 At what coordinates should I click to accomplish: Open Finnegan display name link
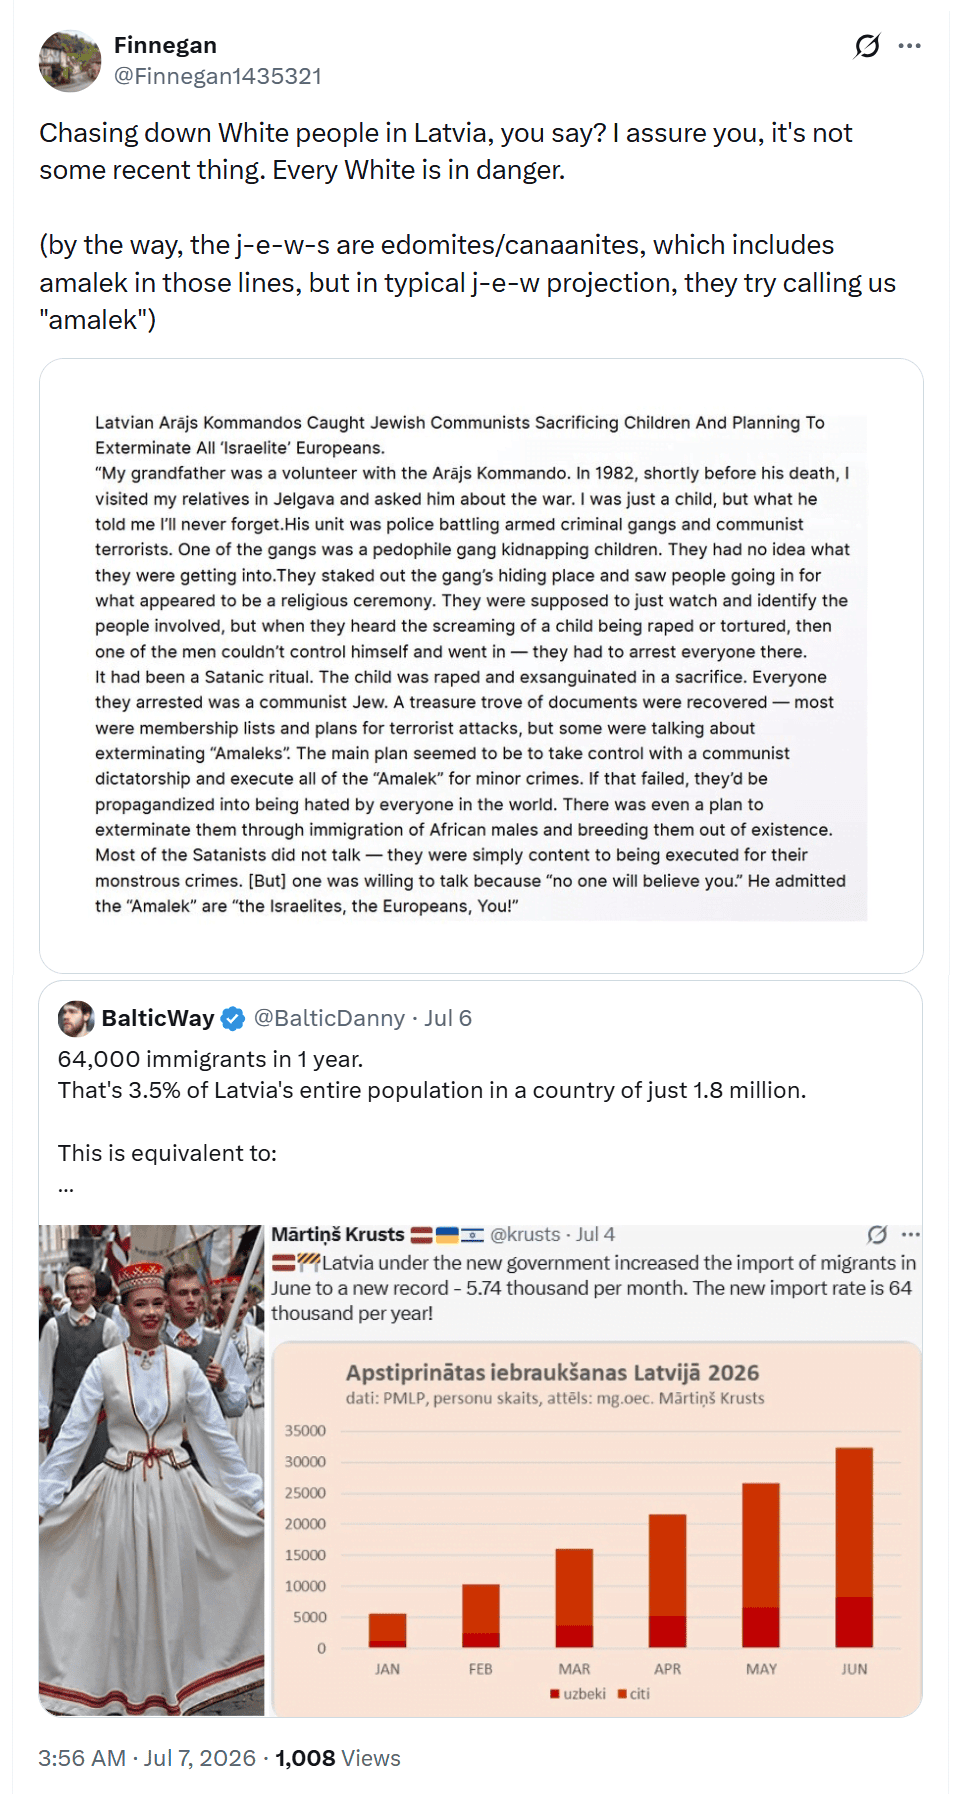click(165, 45)
